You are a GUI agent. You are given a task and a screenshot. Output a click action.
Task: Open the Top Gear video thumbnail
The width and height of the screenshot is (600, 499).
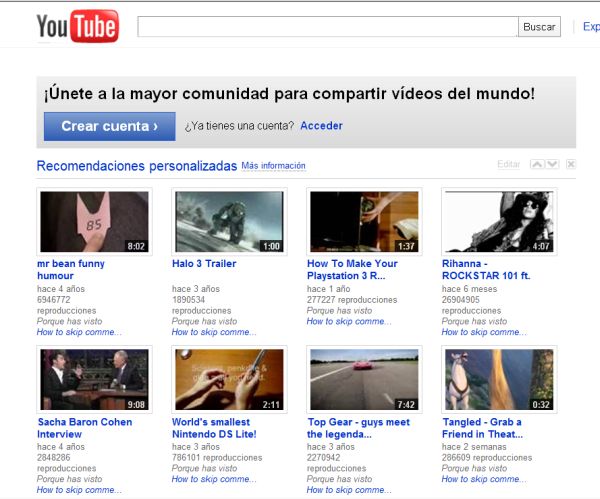[364, 379]
